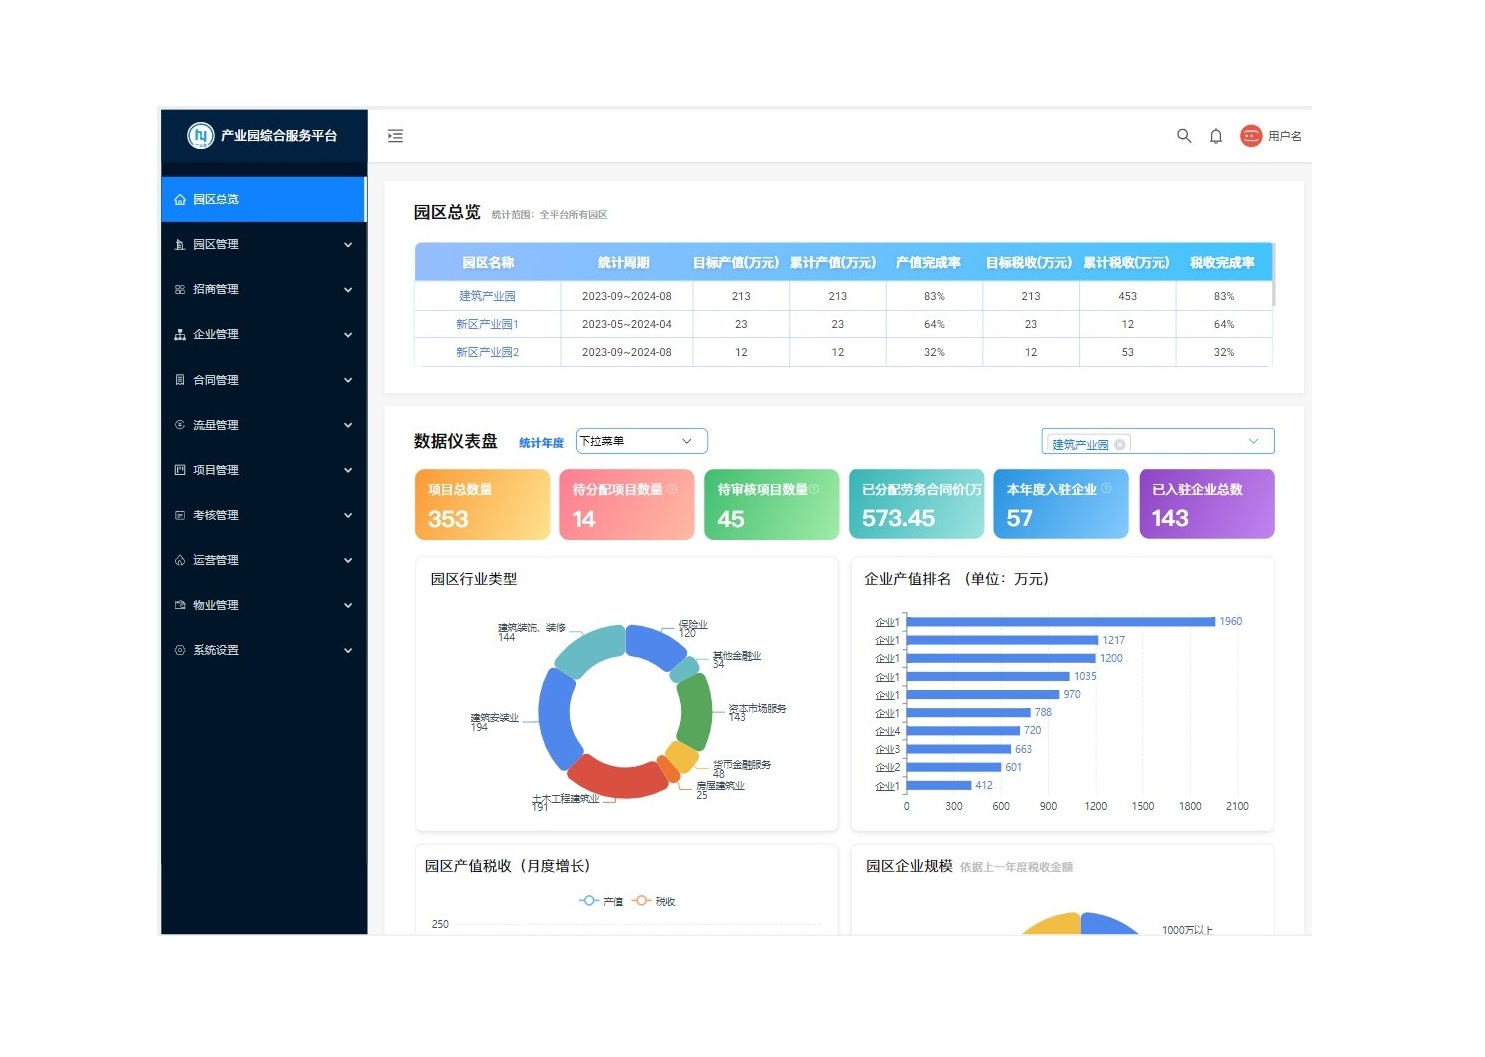Click the search magnifier icon
The image size is (1485, 1057).
tap(1184, 136)
